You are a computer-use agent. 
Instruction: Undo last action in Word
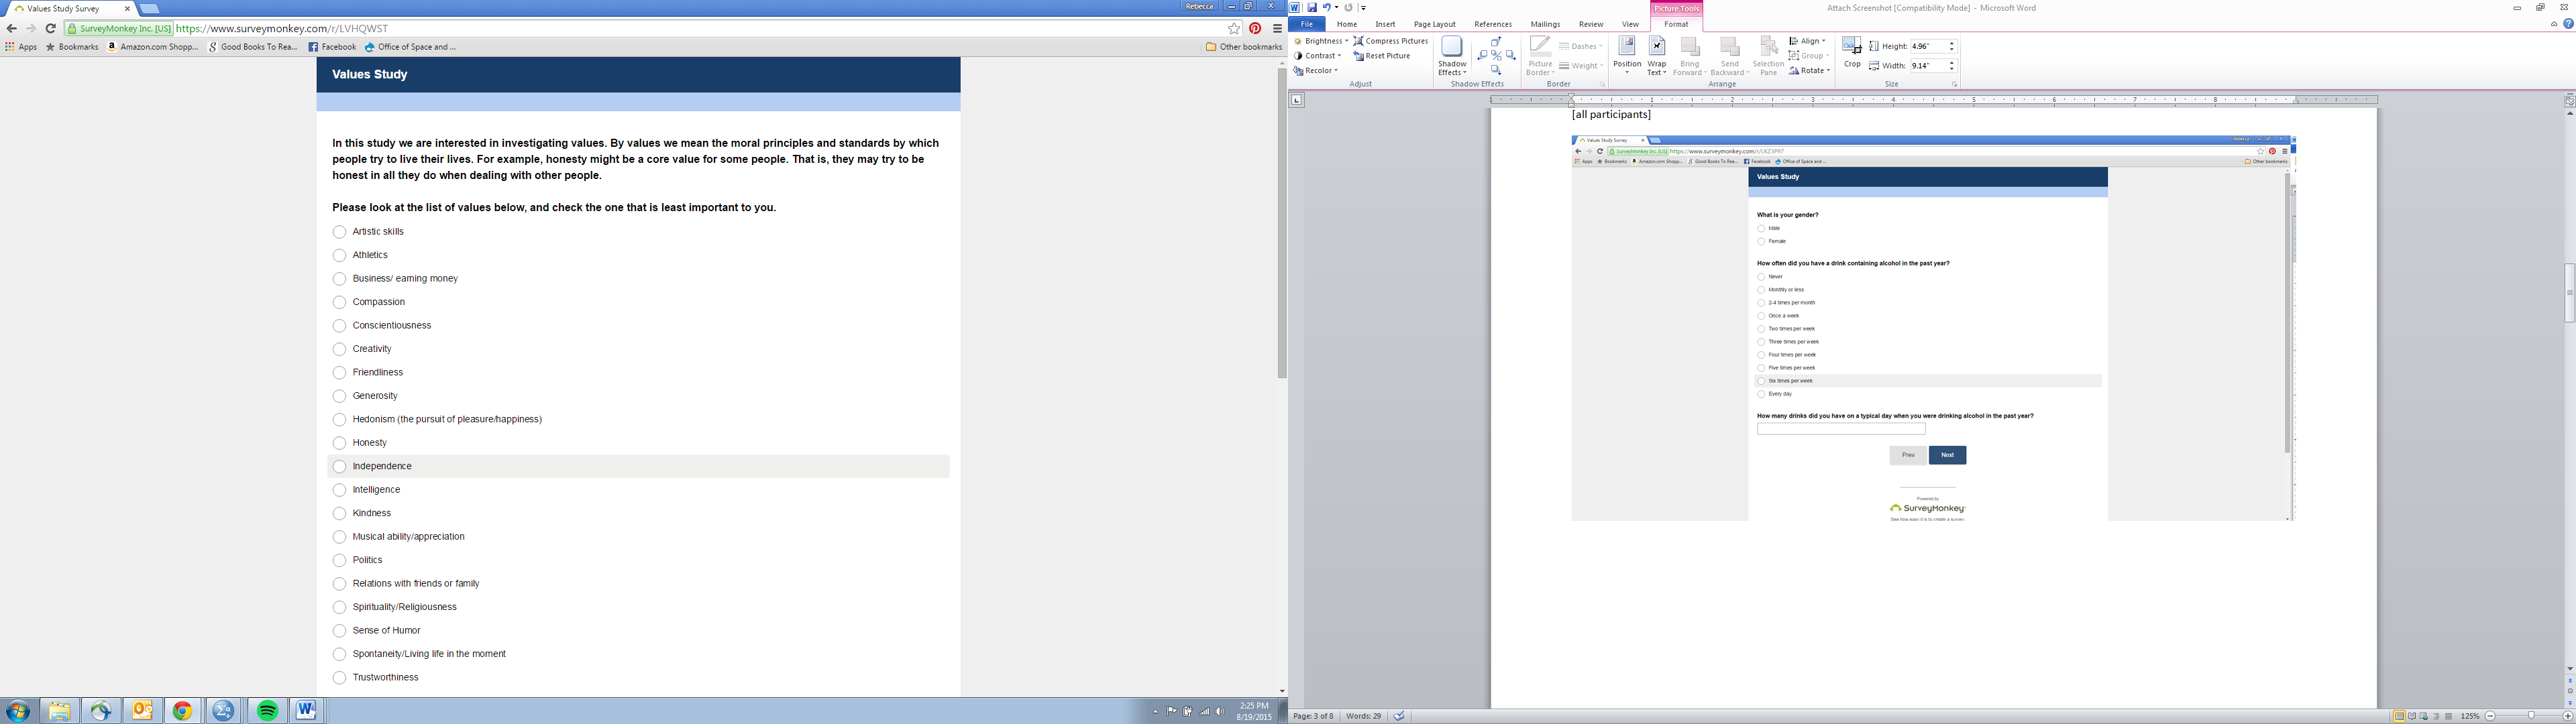[1326, 8]
